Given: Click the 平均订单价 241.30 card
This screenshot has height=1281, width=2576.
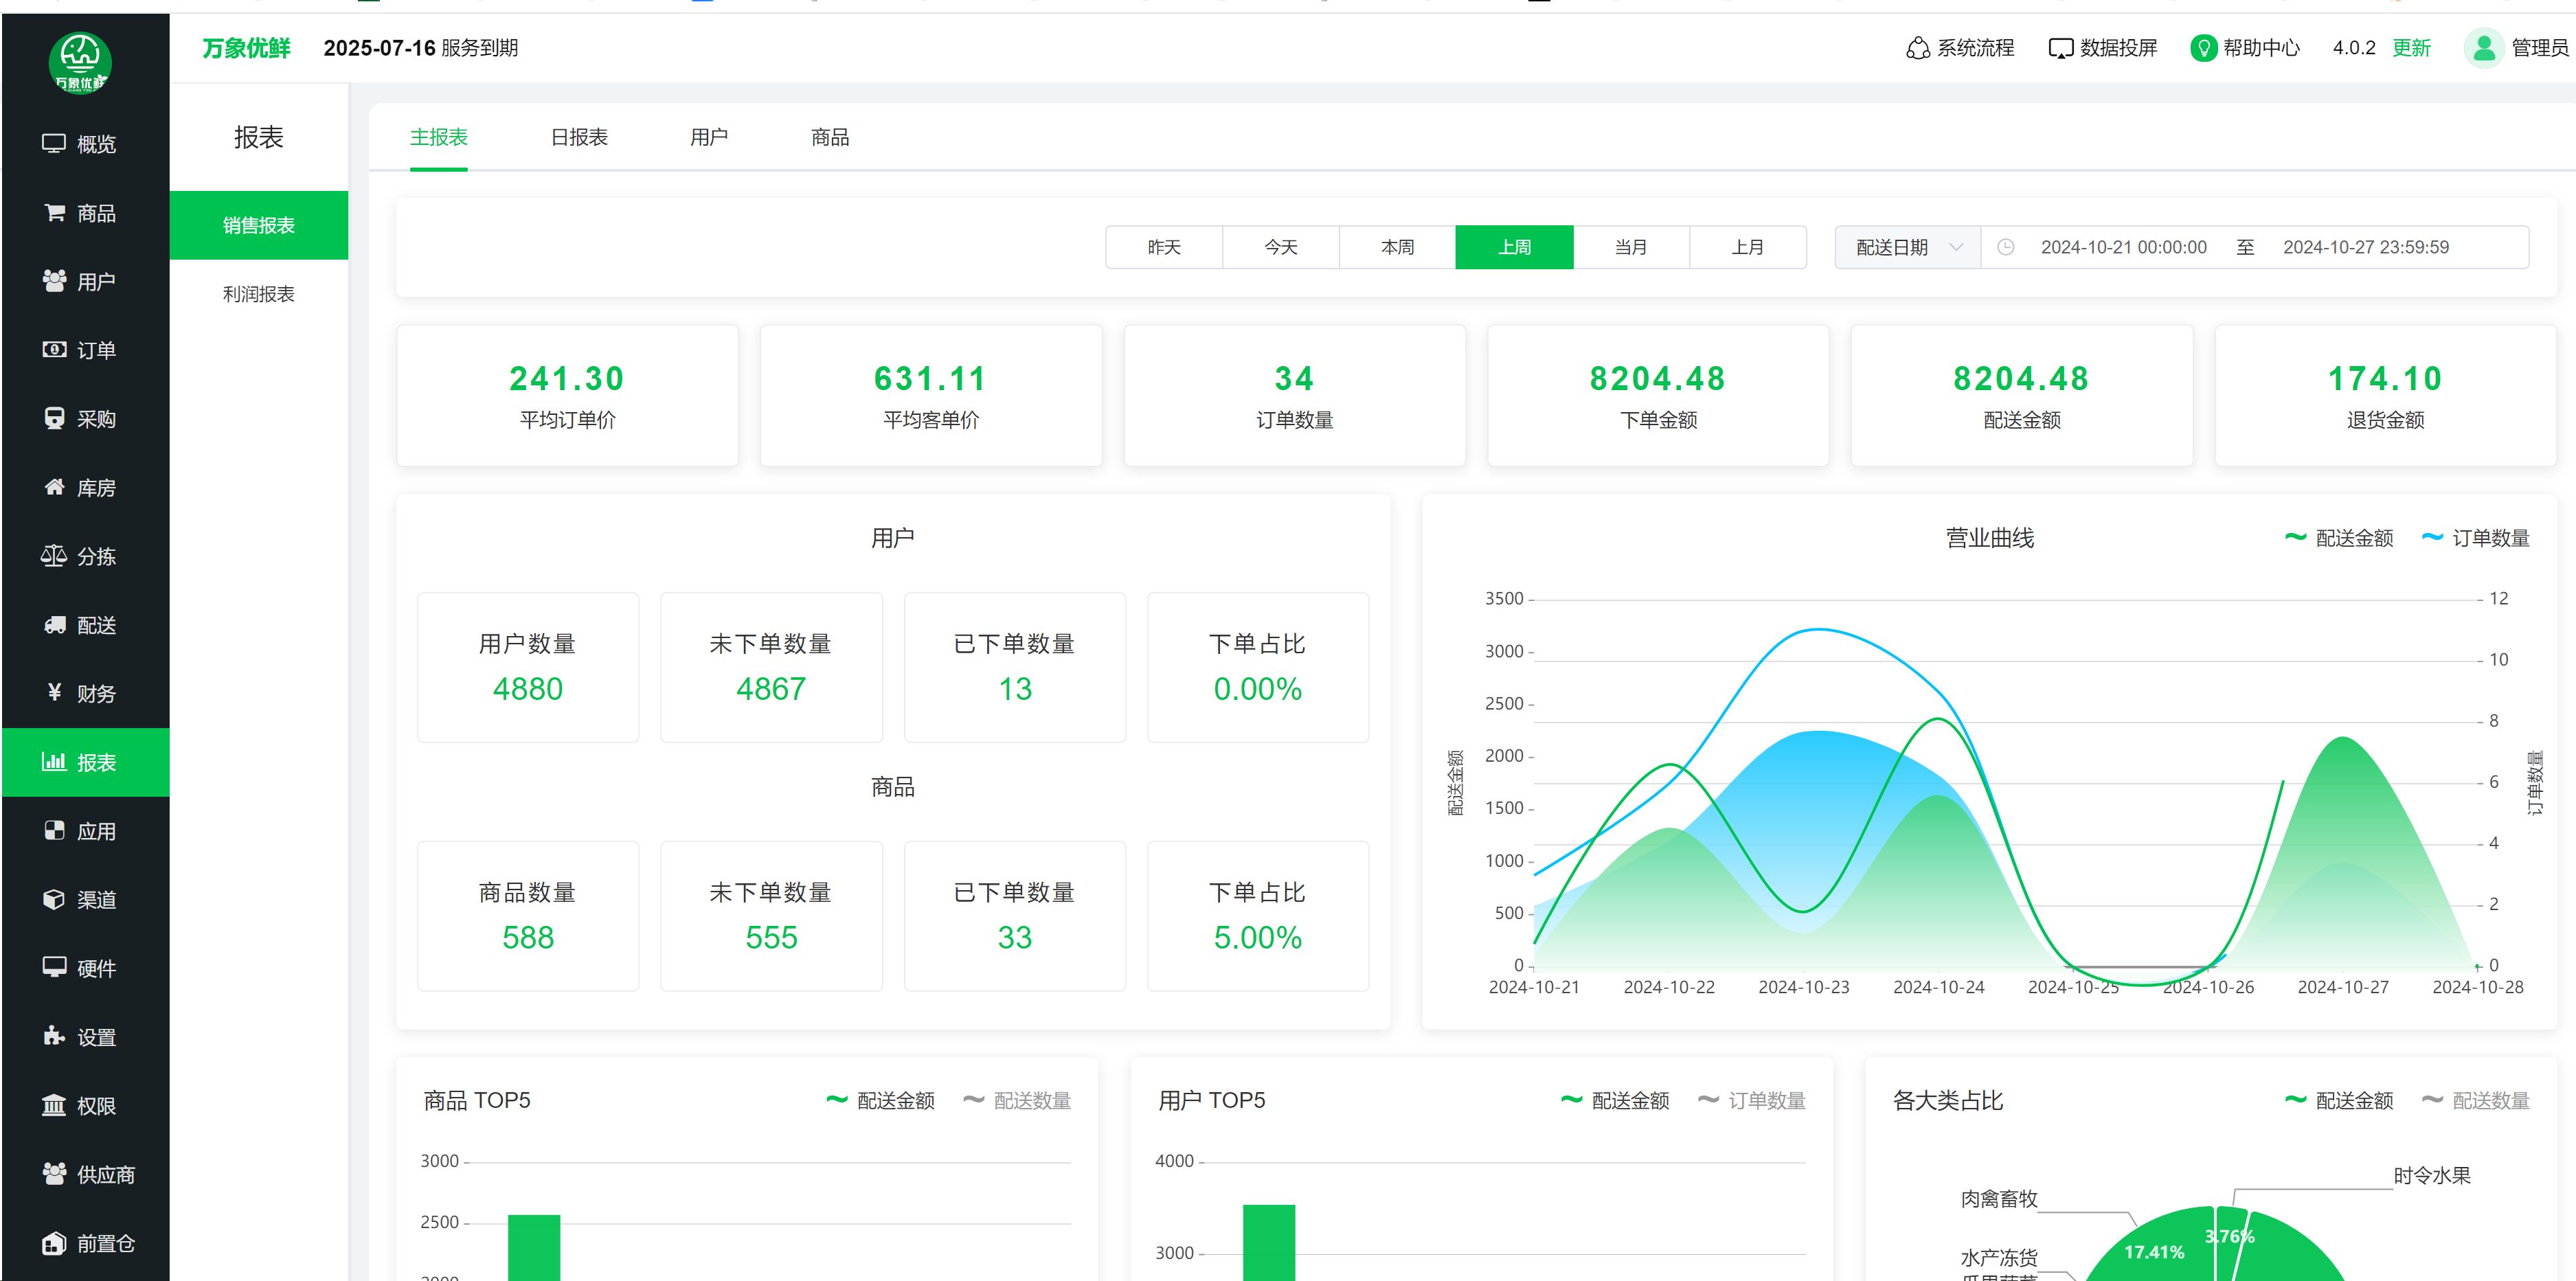Looking at the screenshot, I should click(x=567, y=395).
